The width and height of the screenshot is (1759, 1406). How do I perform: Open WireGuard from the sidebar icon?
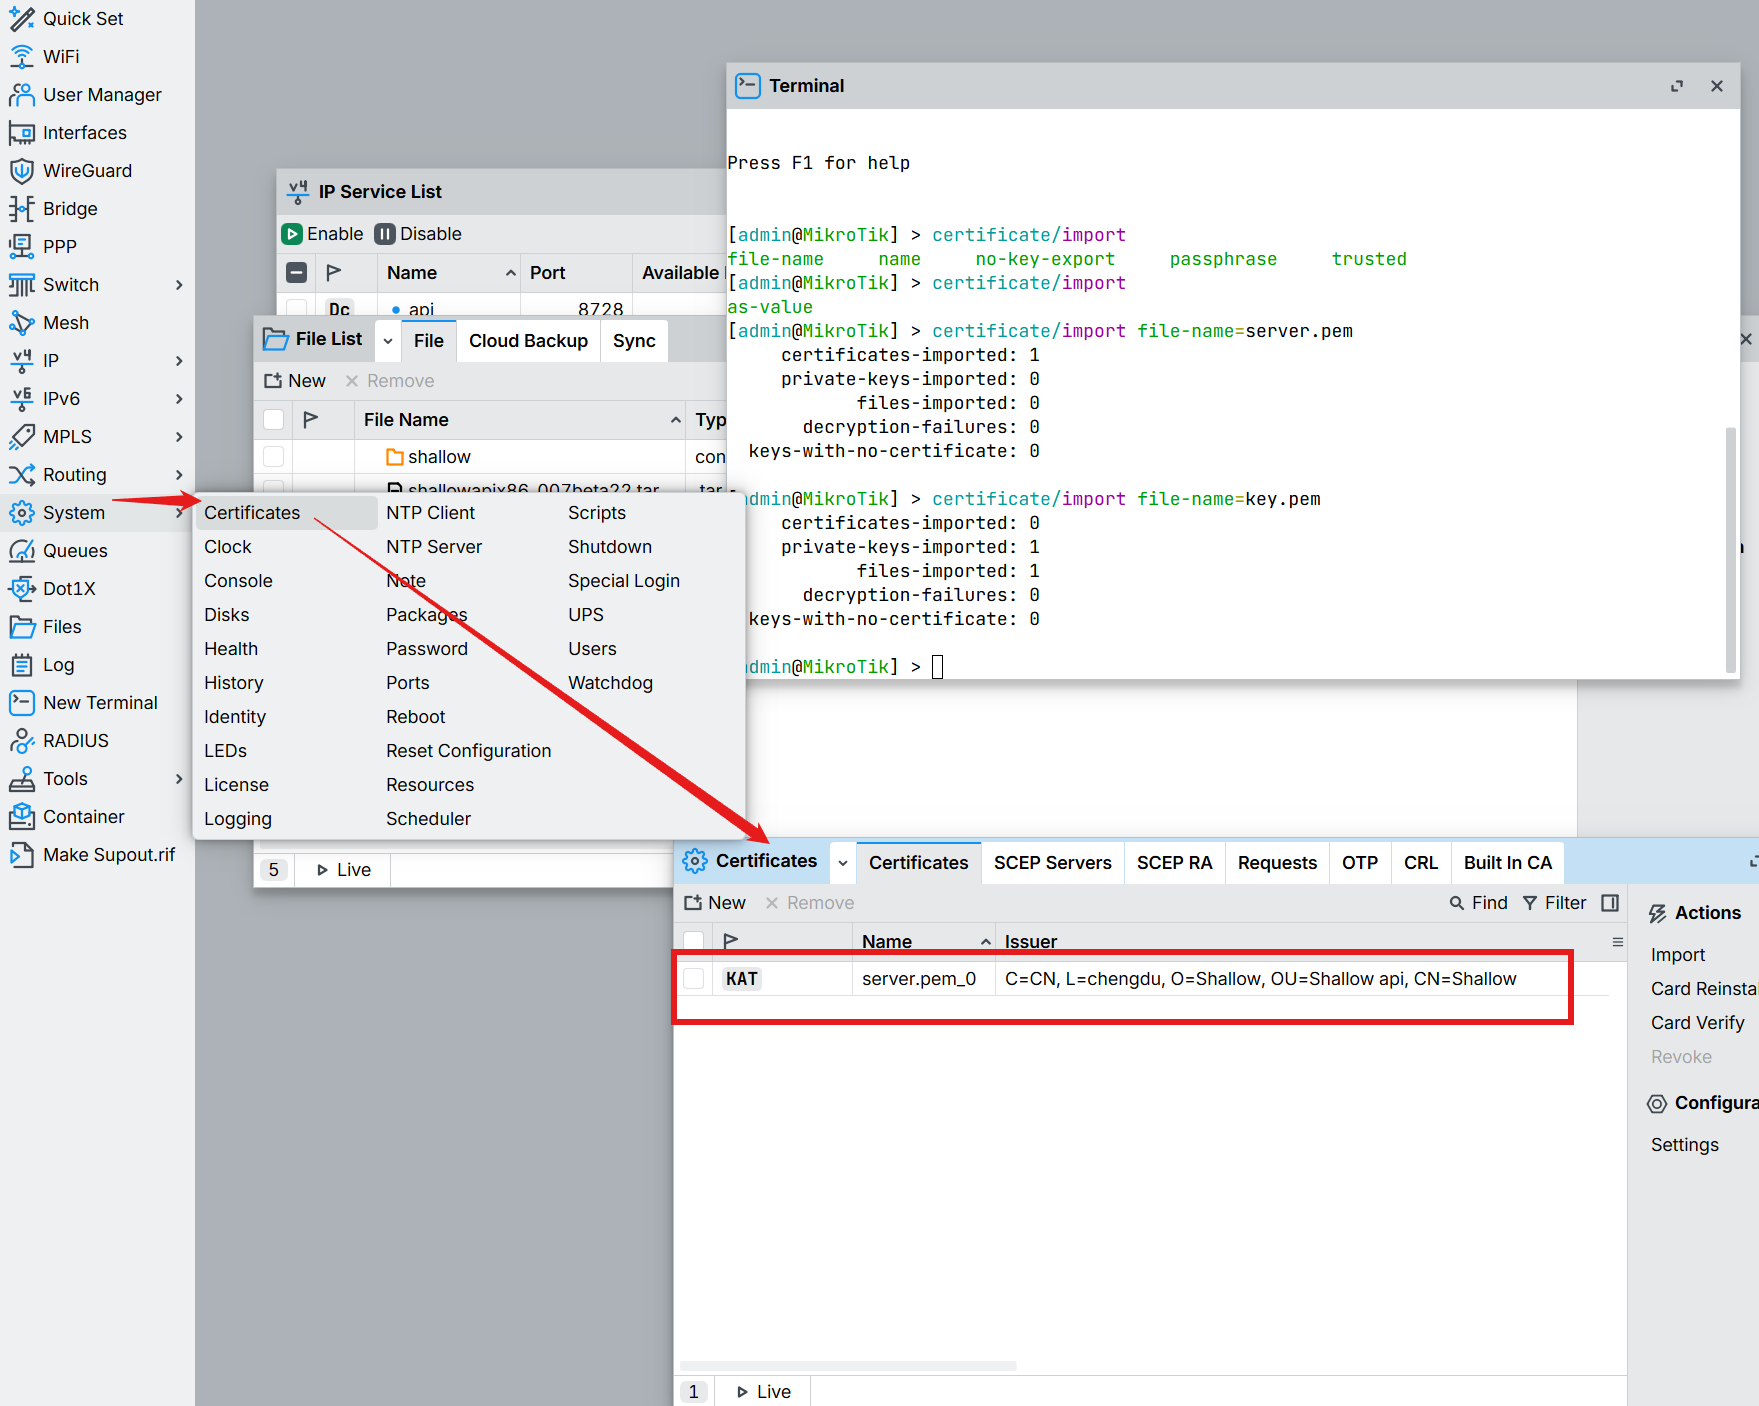[x=21, y=171]
